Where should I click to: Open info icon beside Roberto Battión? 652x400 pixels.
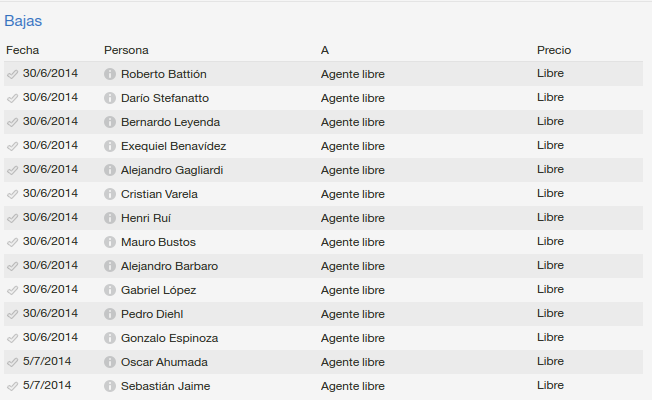tap(110, 74)
